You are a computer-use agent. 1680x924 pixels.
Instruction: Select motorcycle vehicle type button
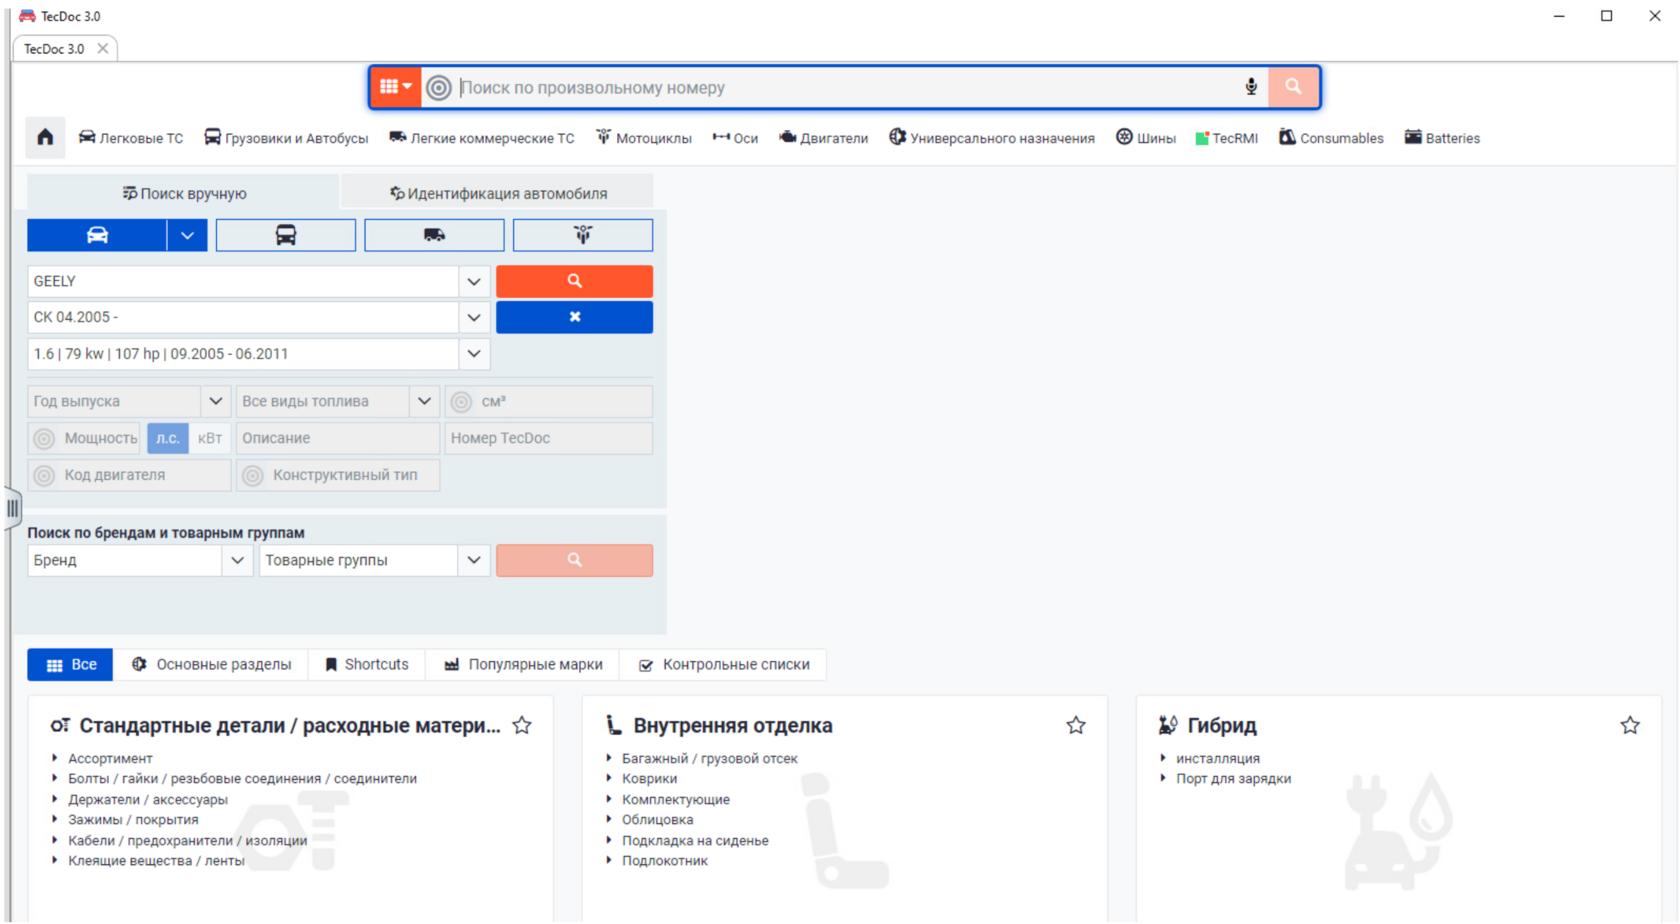coord(583,235)
